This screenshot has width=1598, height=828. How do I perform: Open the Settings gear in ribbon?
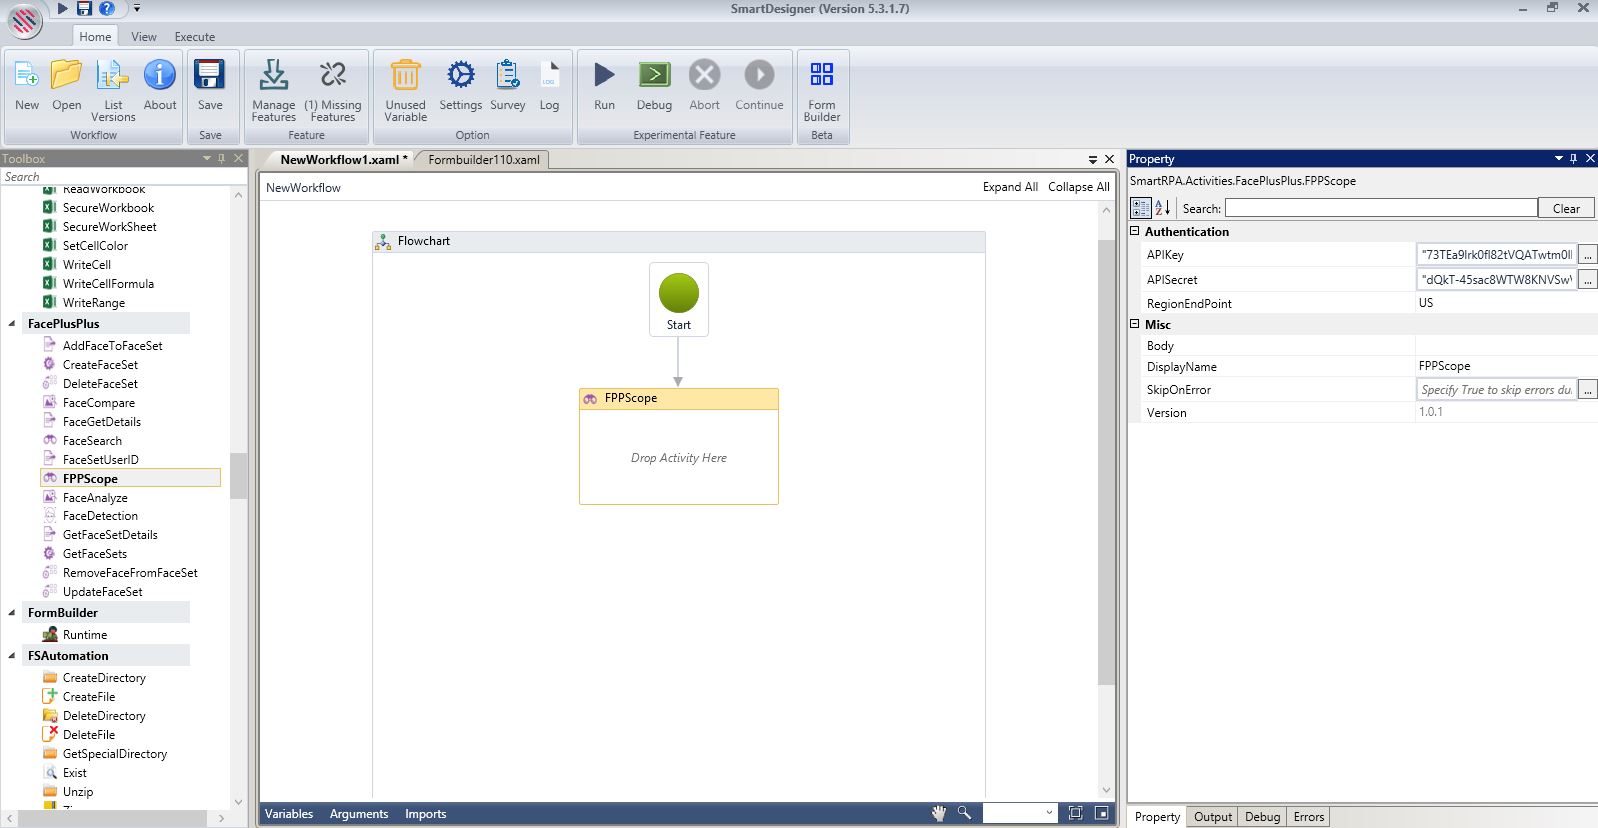(460, 76)
